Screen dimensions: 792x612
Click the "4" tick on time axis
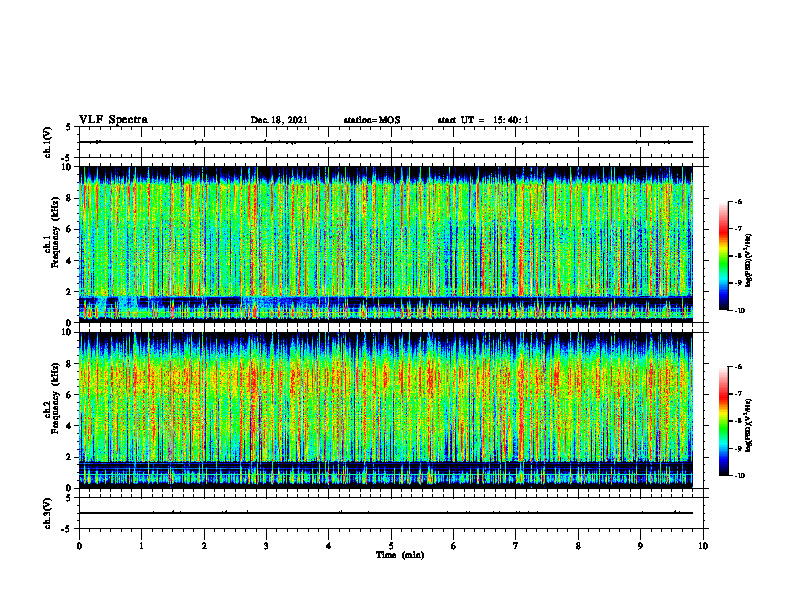point(329,546)
